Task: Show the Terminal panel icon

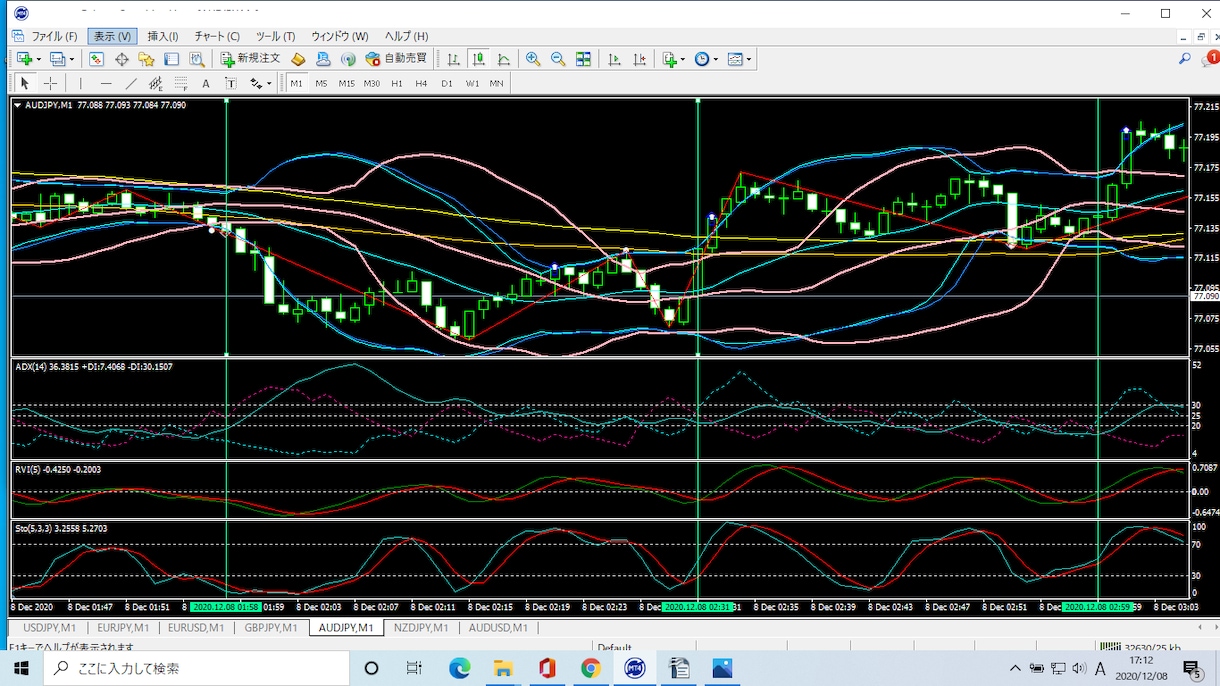Action: [171, 60]
